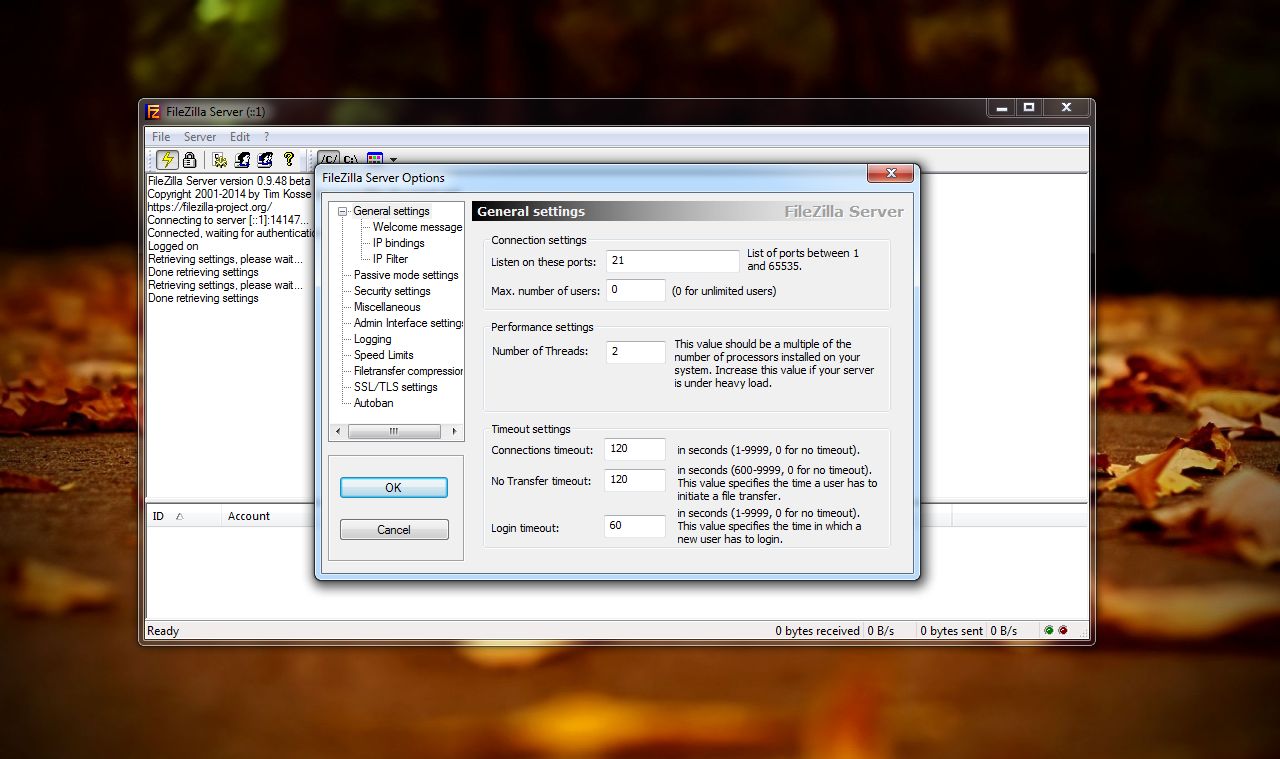Open the ? help menu
The width and height of the screenshot is (1280, 759).
266,137
